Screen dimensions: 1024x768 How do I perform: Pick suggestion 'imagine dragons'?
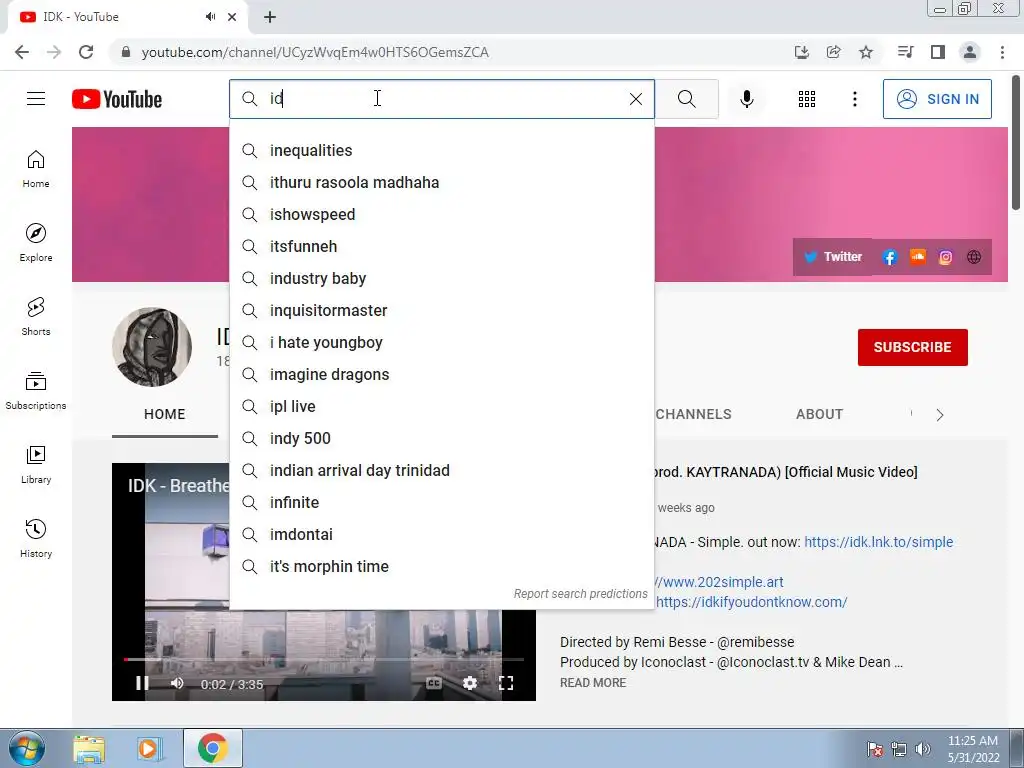click(442, 374)
